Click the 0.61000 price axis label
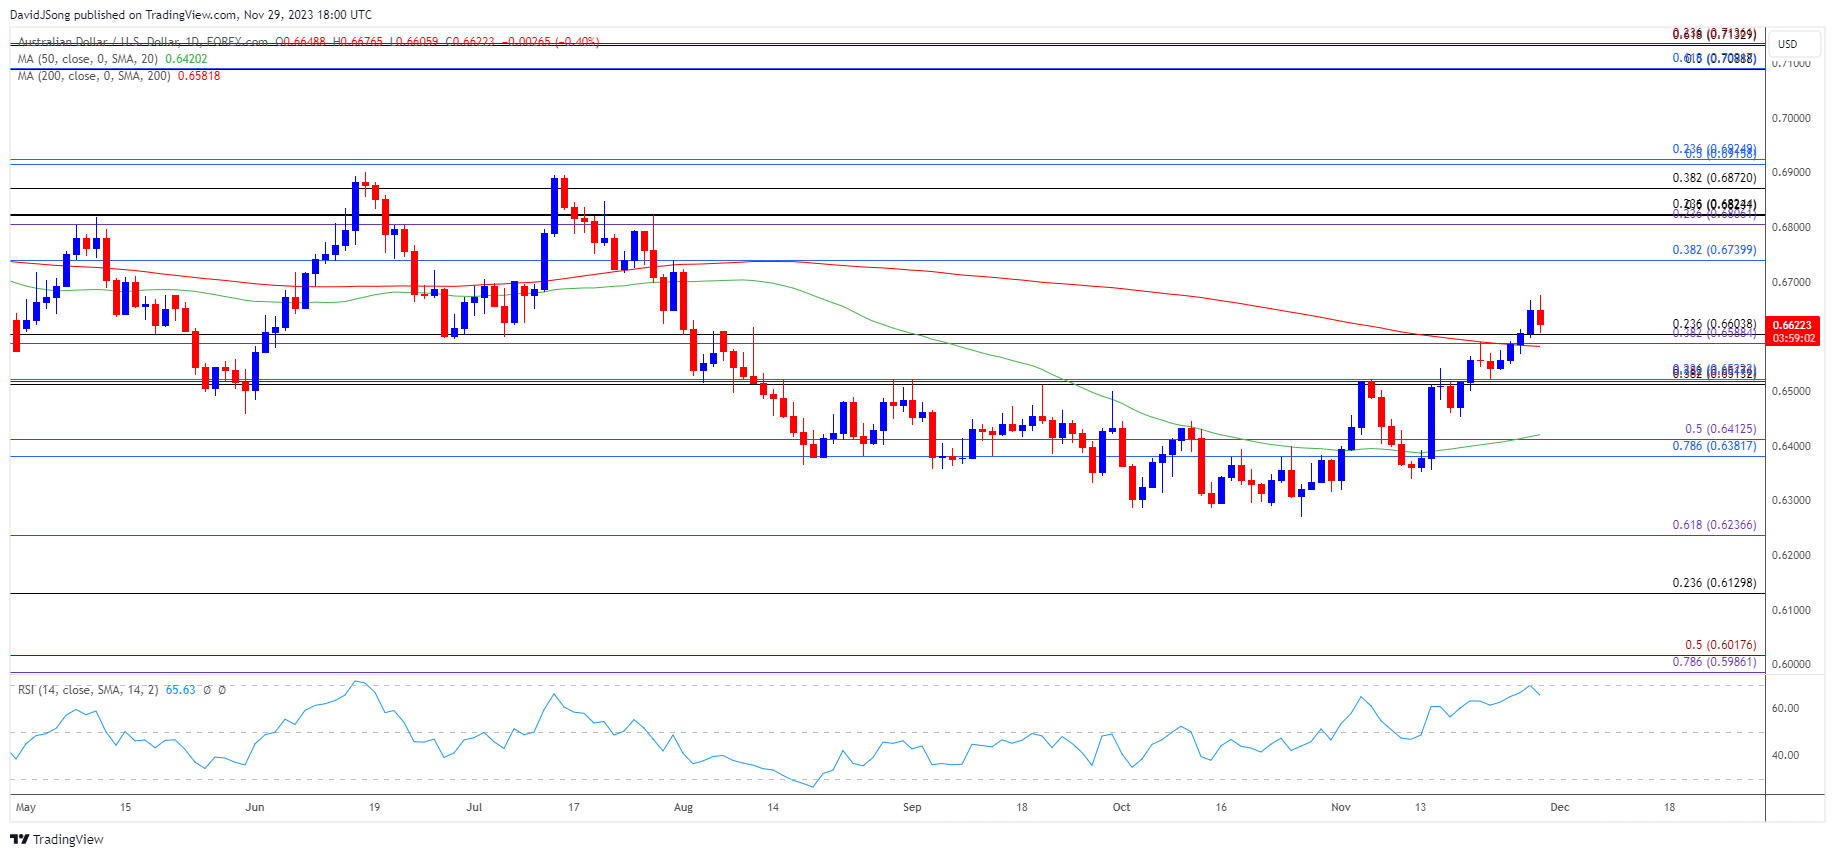This screenshot has width=1835, height=857. pos(1791,611)
